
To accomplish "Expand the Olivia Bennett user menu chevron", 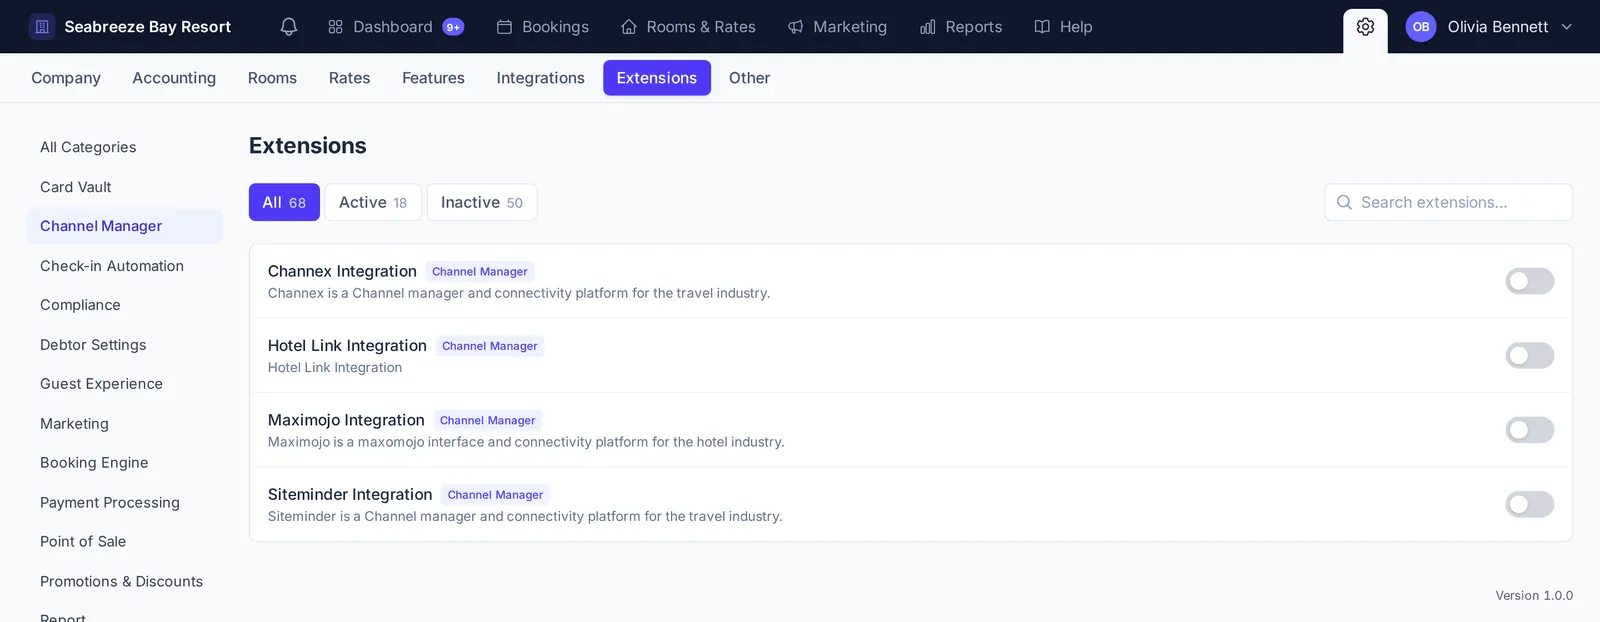I will (1566, 27).
